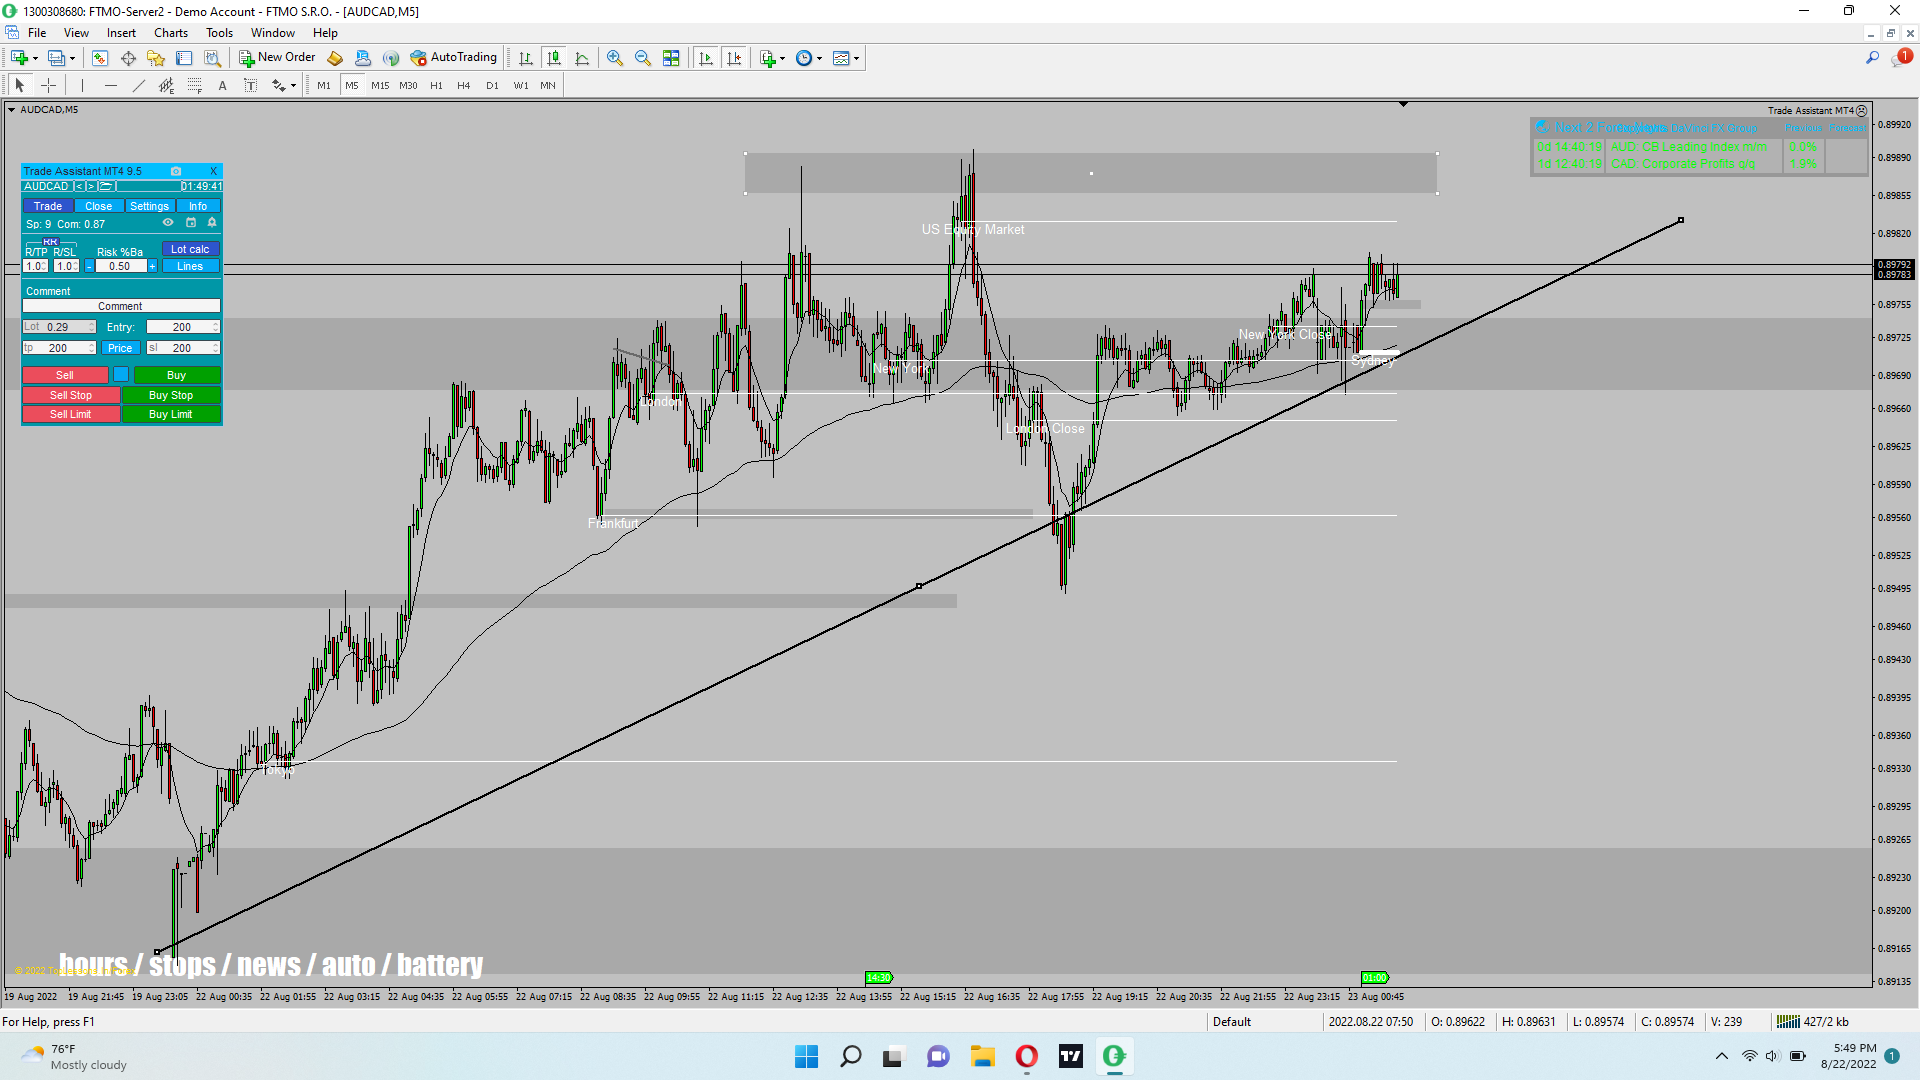This screenshot has width=1920, height=1080.
Task: Open the arrows objects dropdown in drawing toolbar
Action: [x=293, y=86]
